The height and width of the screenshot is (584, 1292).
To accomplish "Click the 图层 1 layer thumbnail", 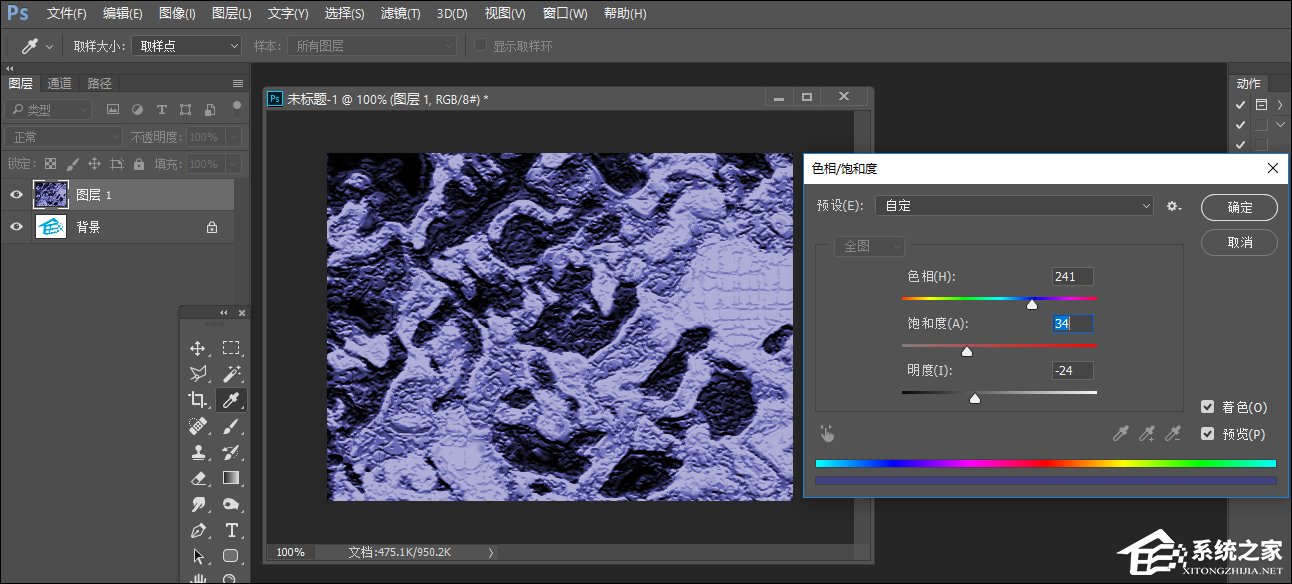I will [x=51, y=194].
